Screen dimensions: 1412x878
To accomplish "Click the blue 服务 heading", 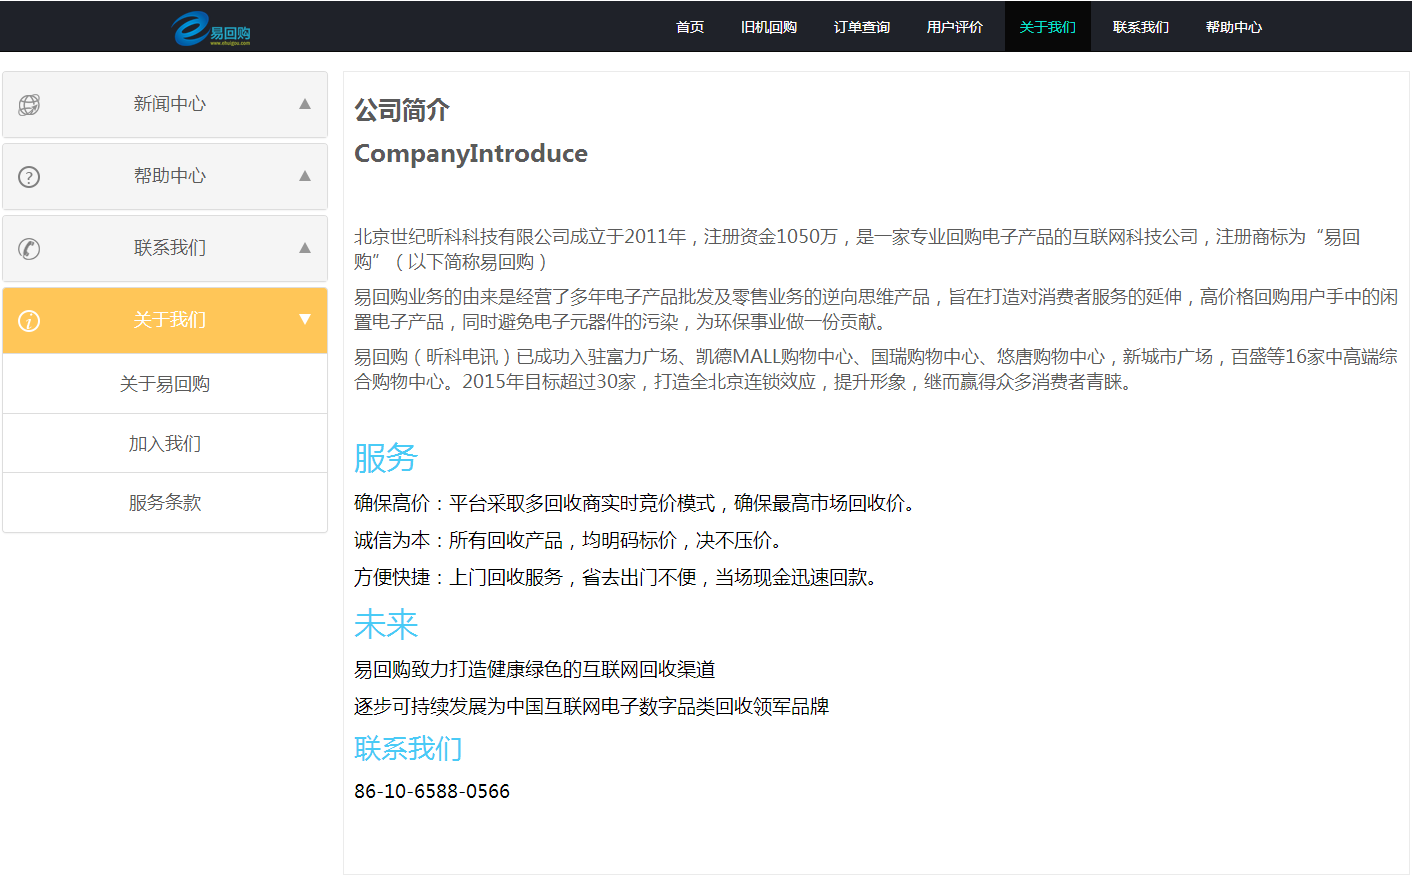I will (x=386, y=458).
